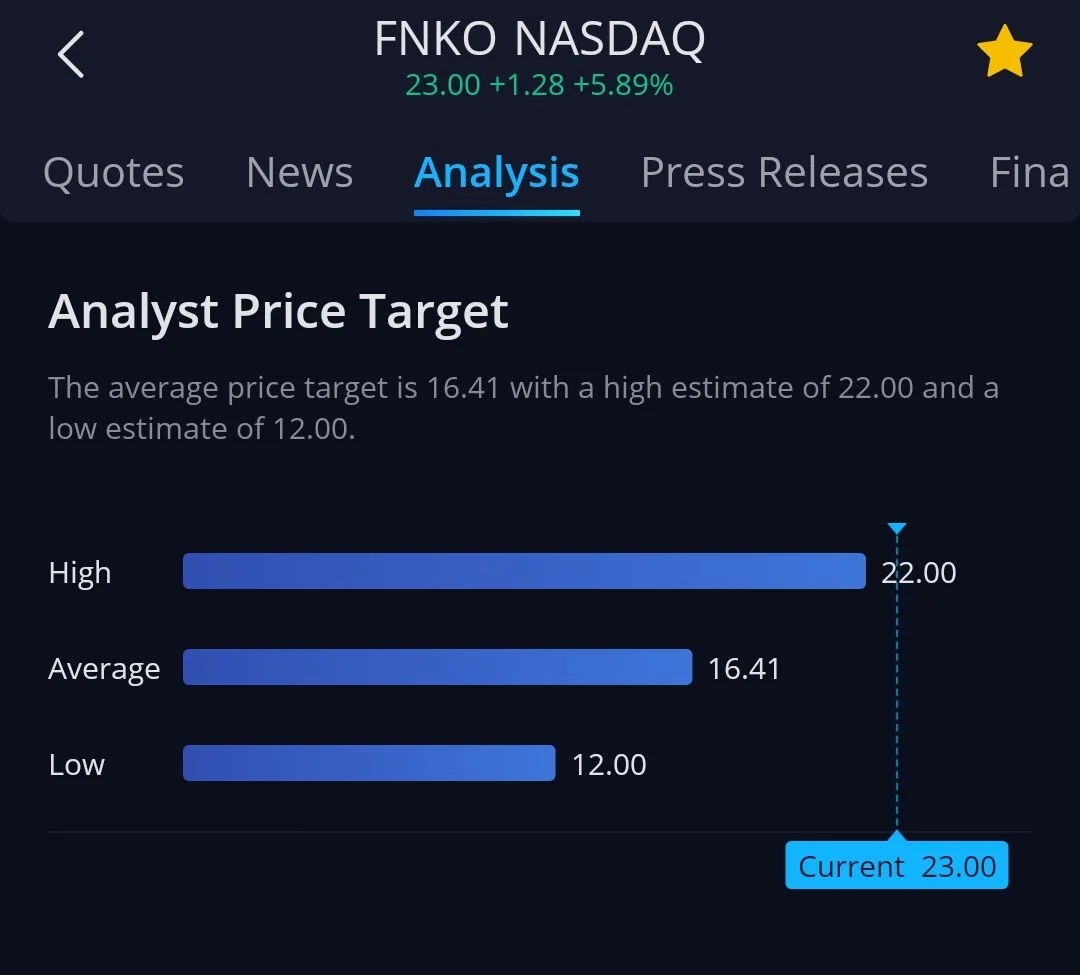Open the Quotes tab
The image size is (1080, 975).
[114, 172]
